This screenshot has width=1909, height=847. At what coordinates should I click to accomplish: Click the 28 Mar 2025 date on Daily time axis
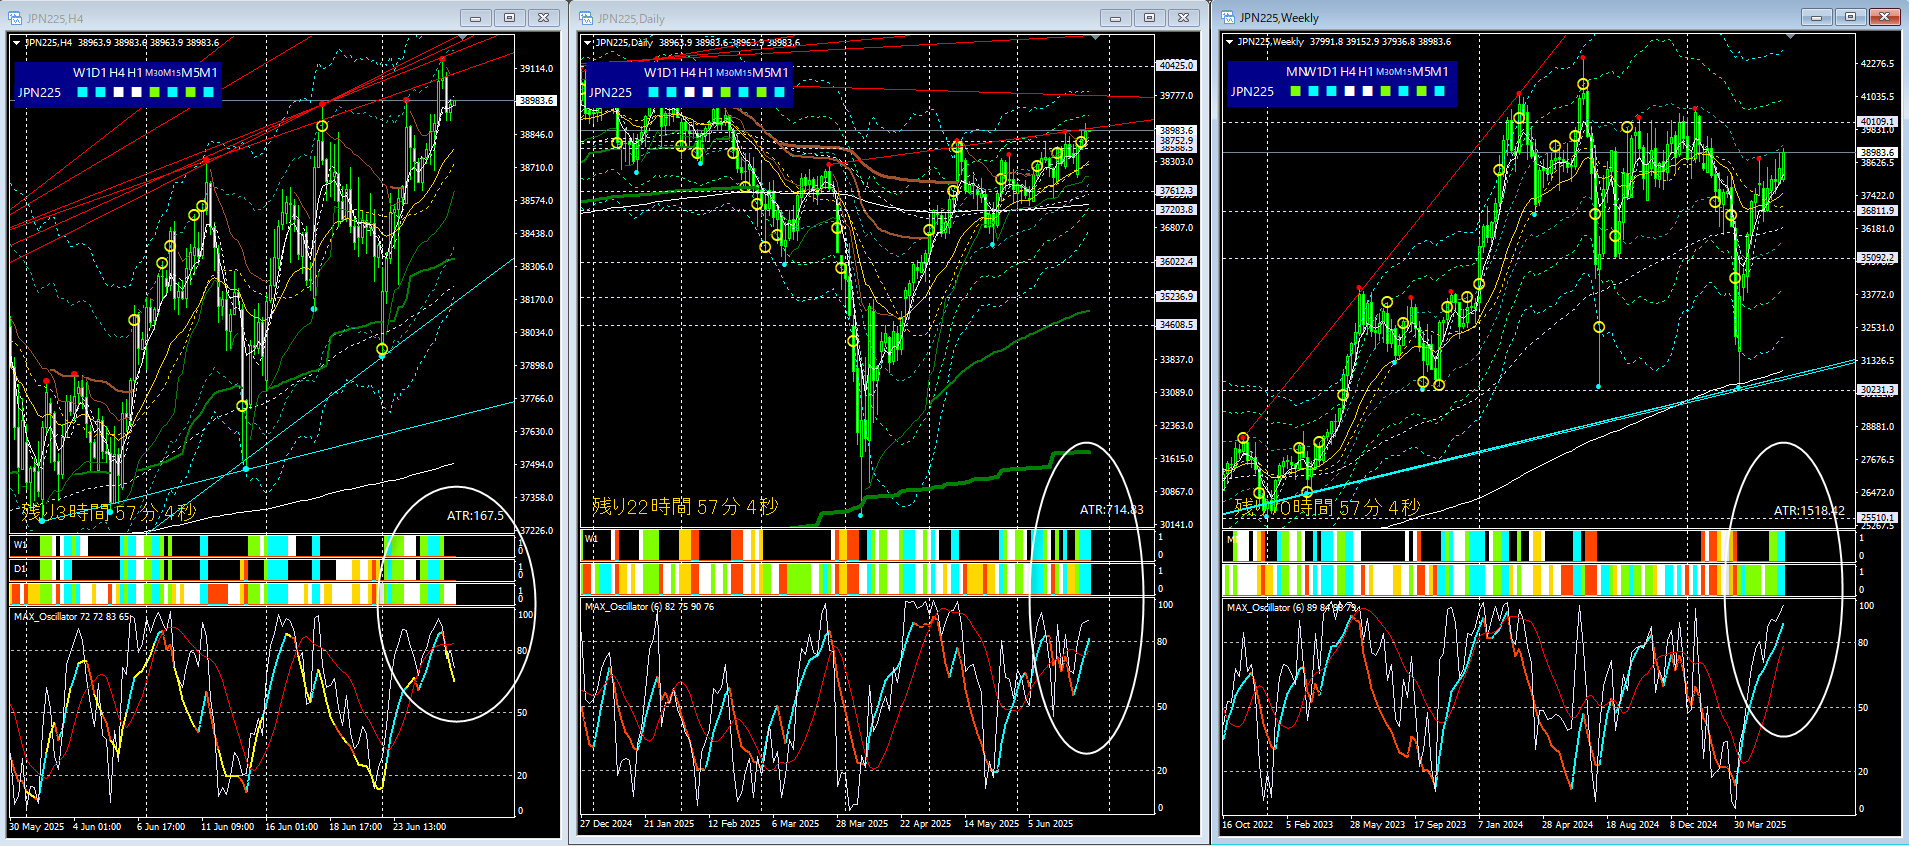tap(862, 824)
